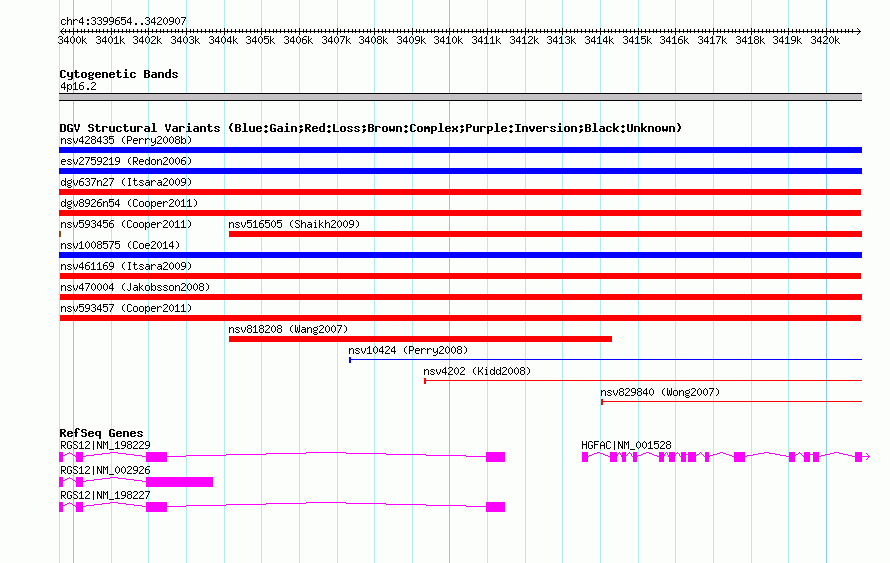The image size is (890, 563).
Task: Click the nsv470004 (Jakobsson2008) red bar
Action: point(460,297)
